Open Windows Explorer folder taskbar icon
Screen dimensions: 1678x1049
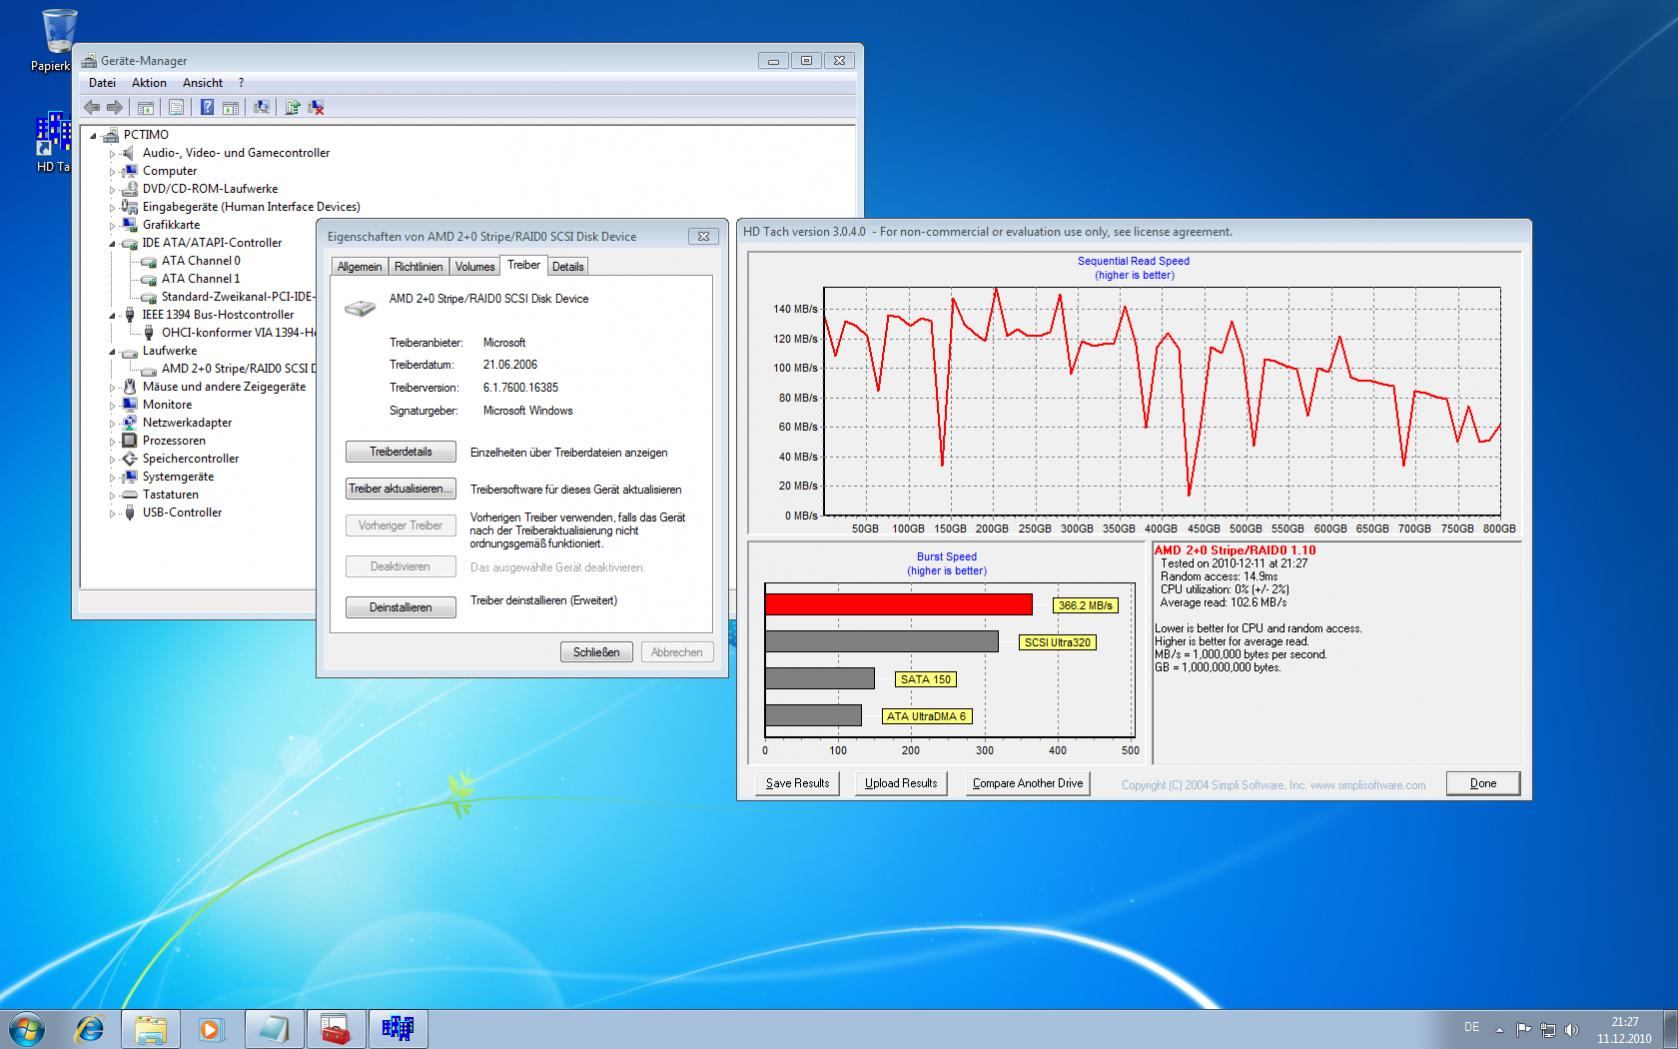pyautogui.click(x=151, y=1028)
